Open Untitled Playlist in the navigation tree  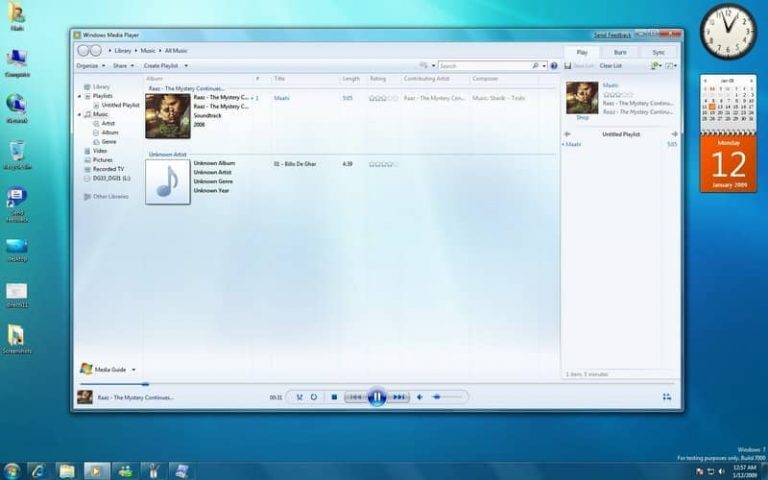tap(120, 105)
